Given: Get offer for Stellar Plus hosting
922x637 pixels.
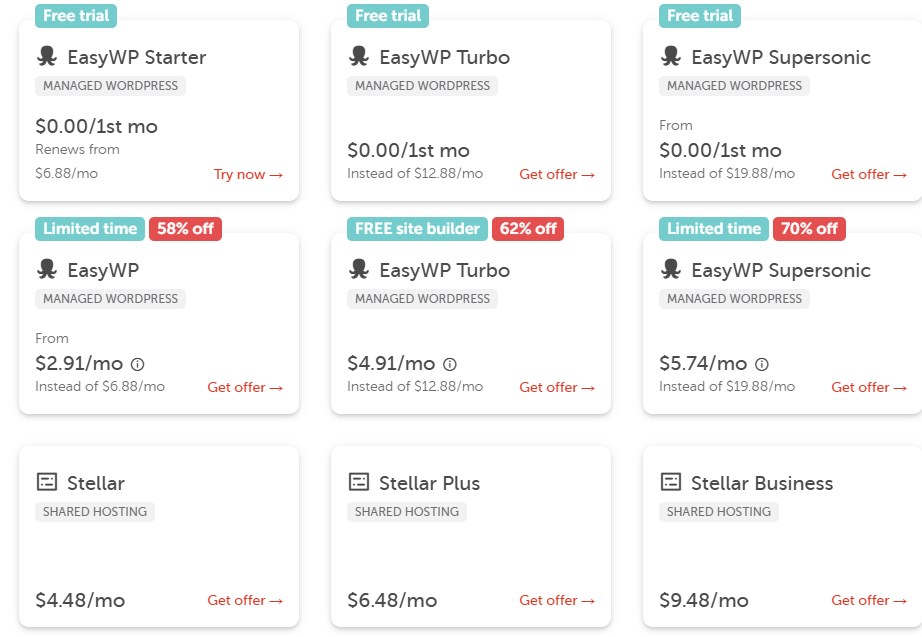Looking at the screenshot, I should [557, 600].
